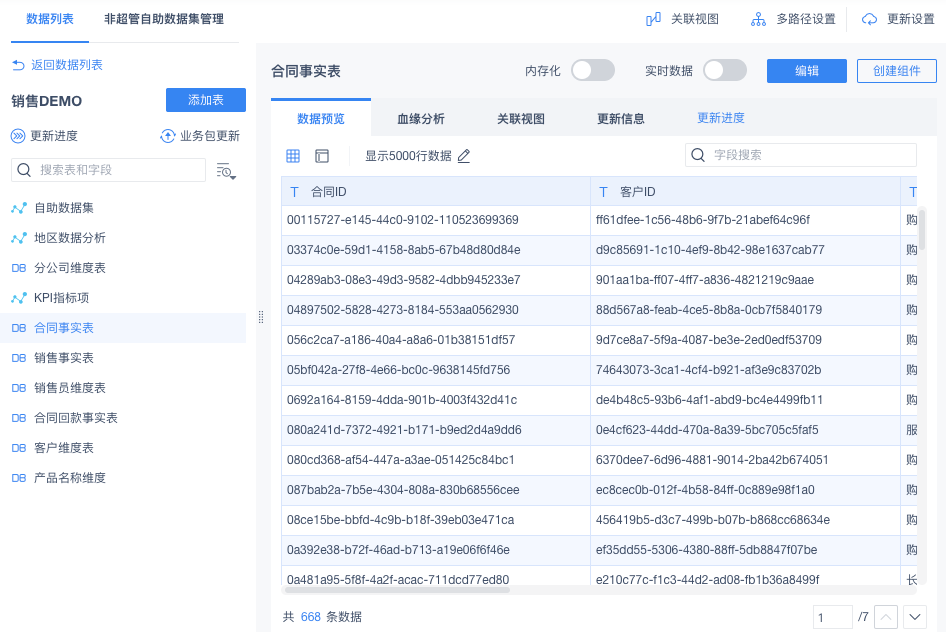Click into 字段搜索 input
The image size is (946, 632).
[801, 155]
